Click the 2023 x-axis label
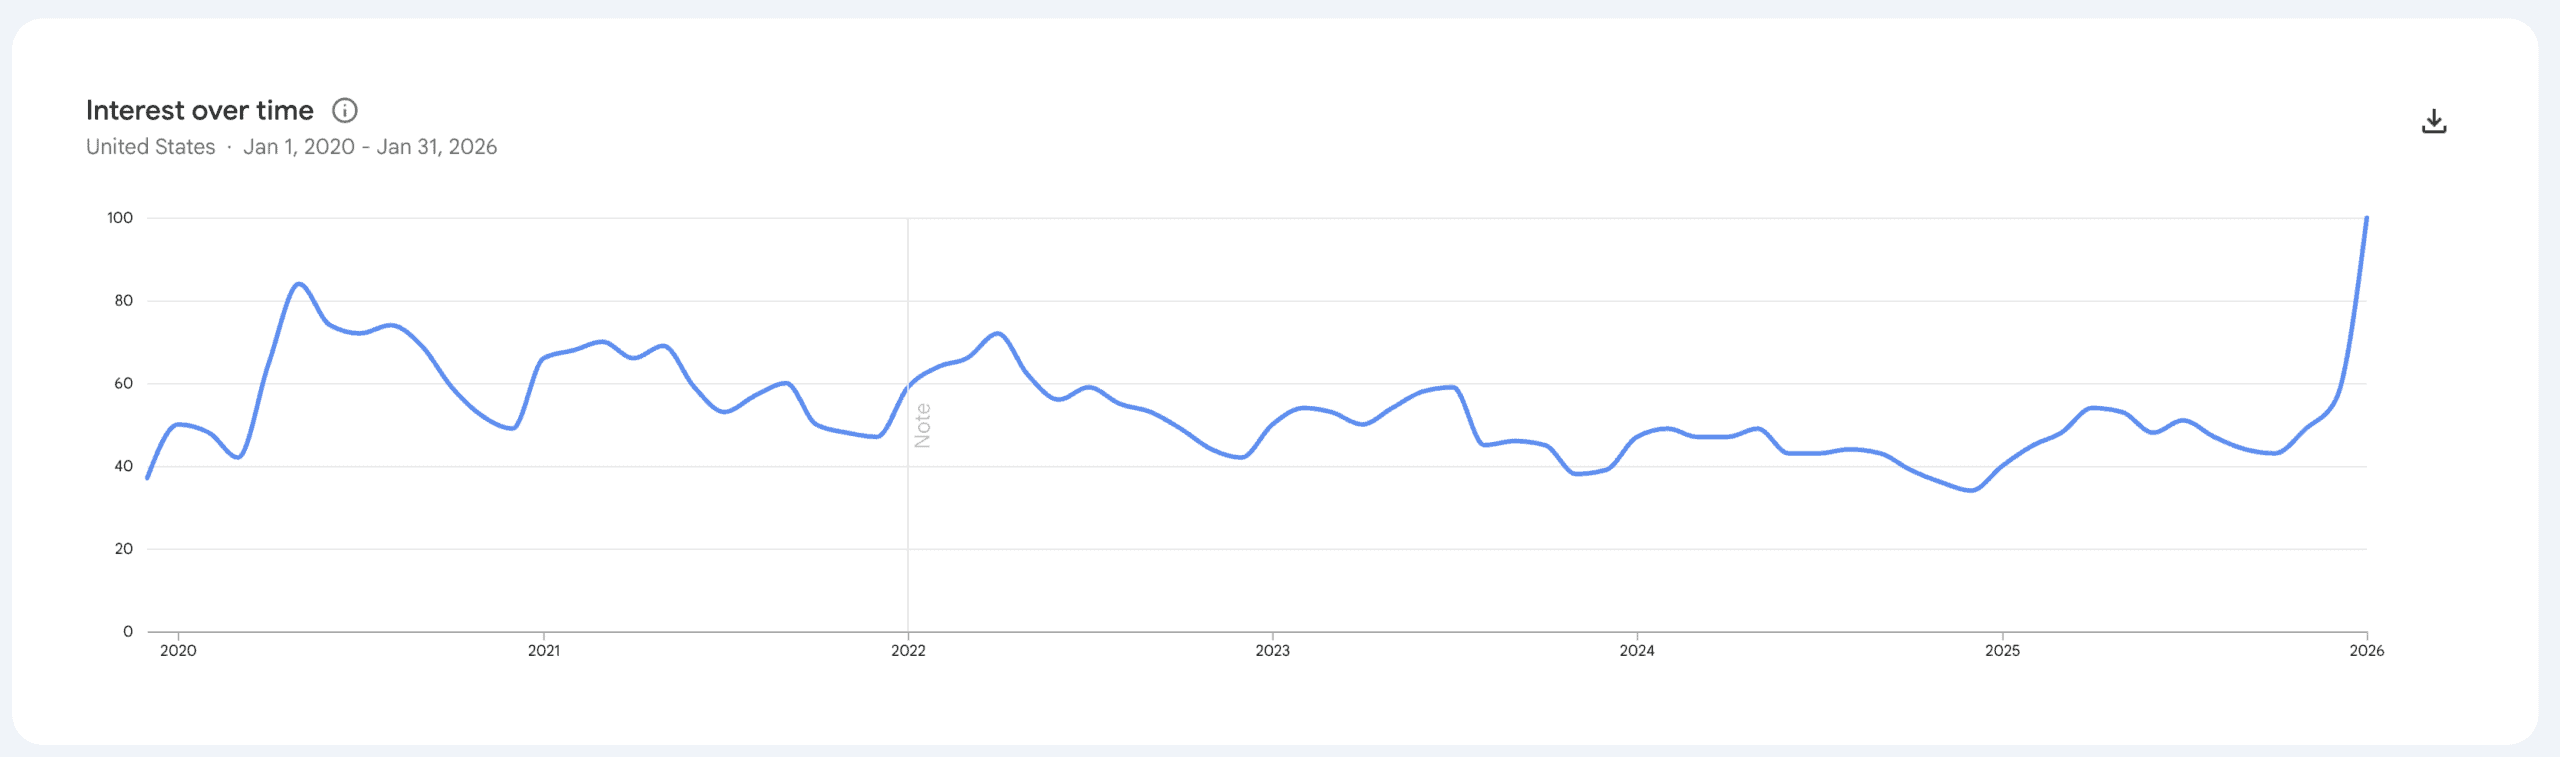2560x757 pixels. click(1272, 651)
